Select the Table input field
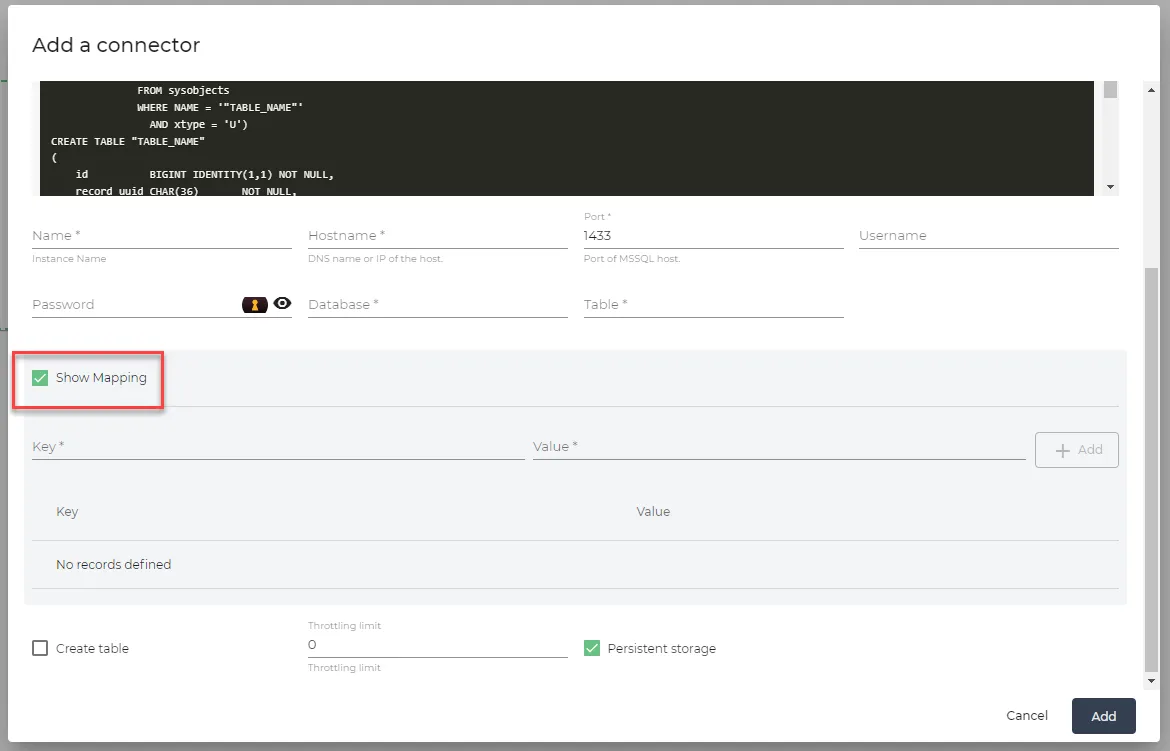This screenshot has height=751, width=1170. pyautogui.click(x=713, y=305)
